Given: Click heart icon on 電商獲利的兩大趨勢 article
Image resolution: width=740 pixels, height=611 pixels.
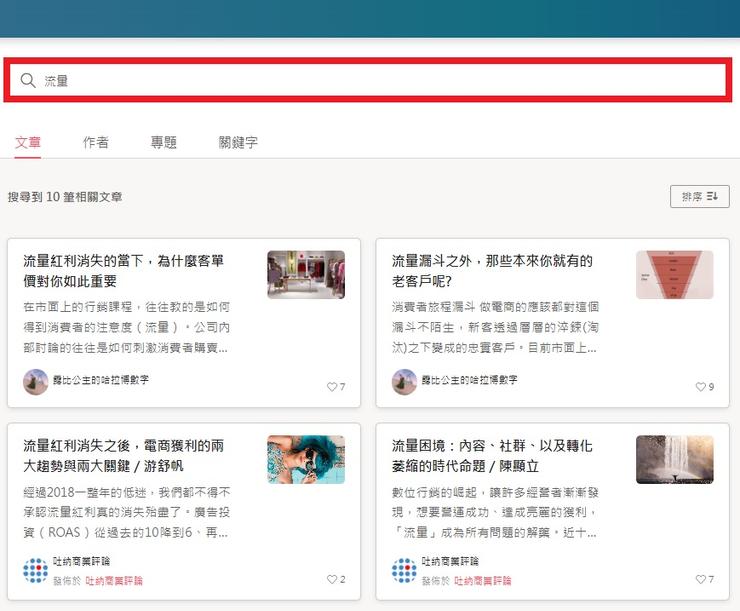Looking at the screenshot, I should click(332, 579).
